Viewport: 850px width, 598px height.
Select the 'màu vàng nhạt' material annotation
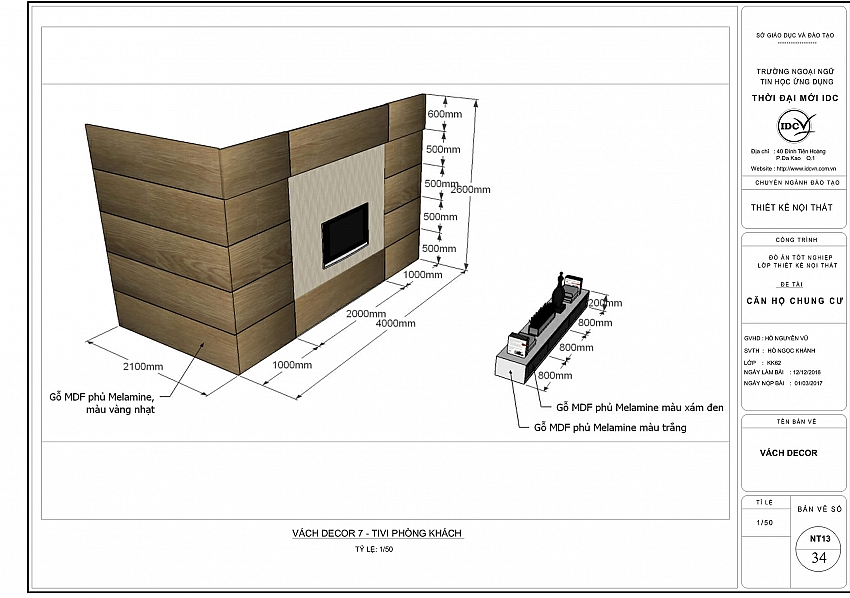point(120,409)
